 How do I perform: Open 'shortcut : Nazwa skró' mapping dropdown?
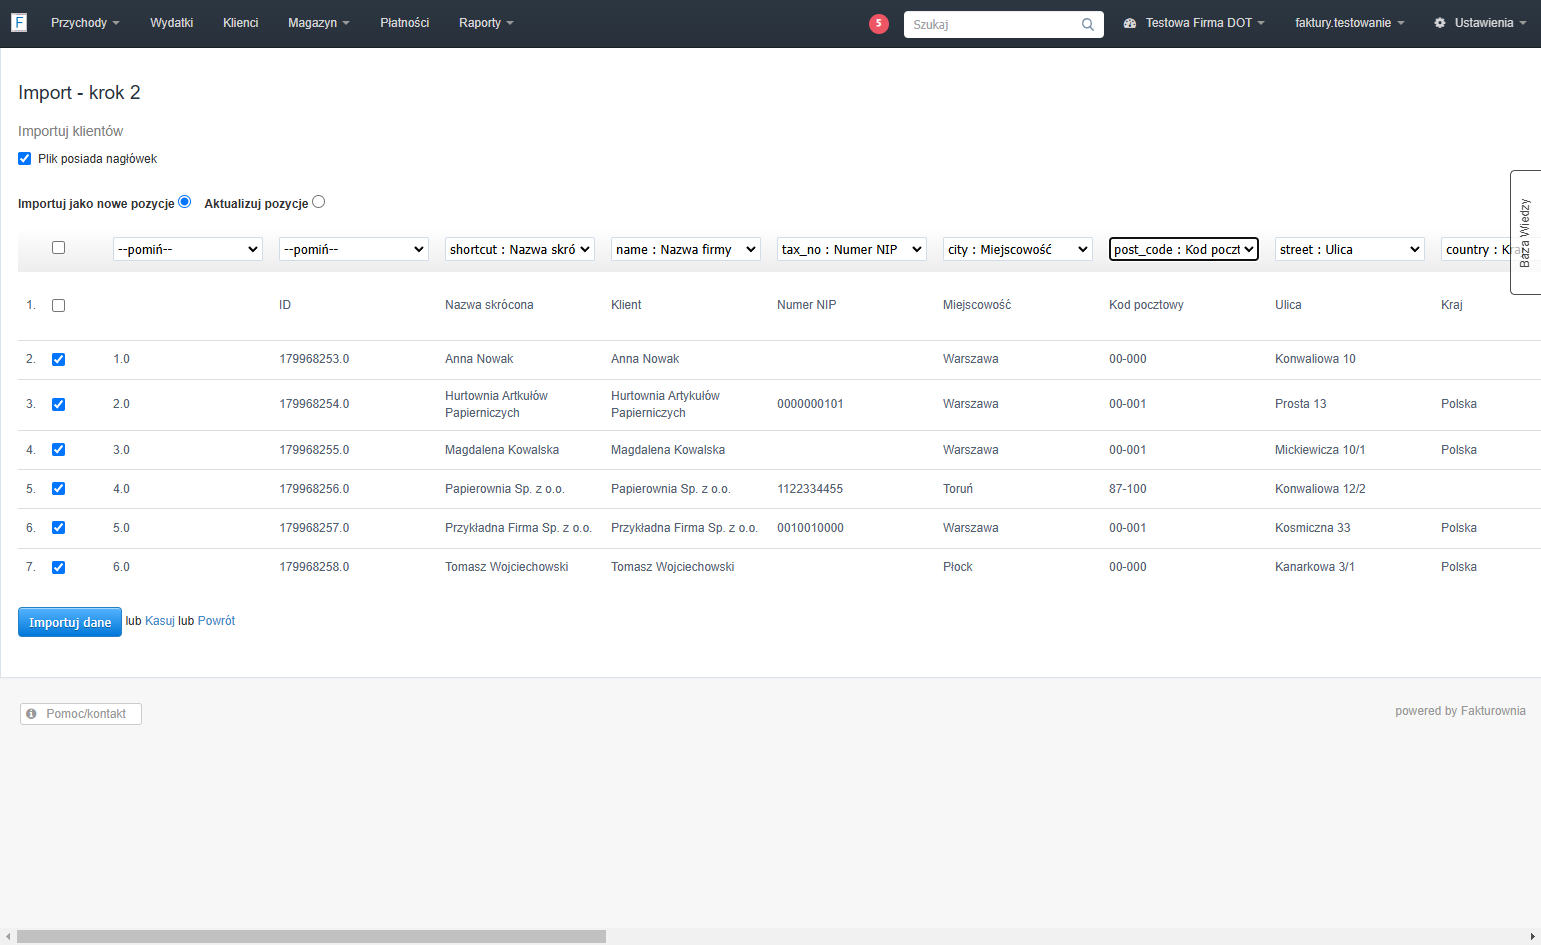coord(520,249)
